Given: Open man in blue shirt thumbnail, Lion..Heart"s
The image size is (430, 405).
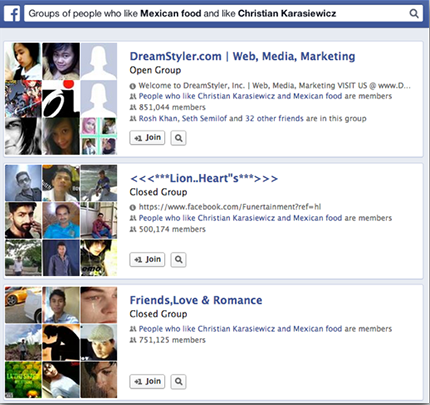Looking at the screenshot, I should click(x=61, y=220).
